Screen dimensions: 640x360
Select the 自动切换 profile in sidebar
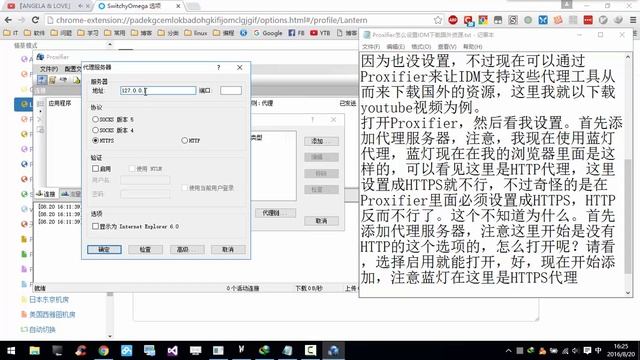pos(38,329)
